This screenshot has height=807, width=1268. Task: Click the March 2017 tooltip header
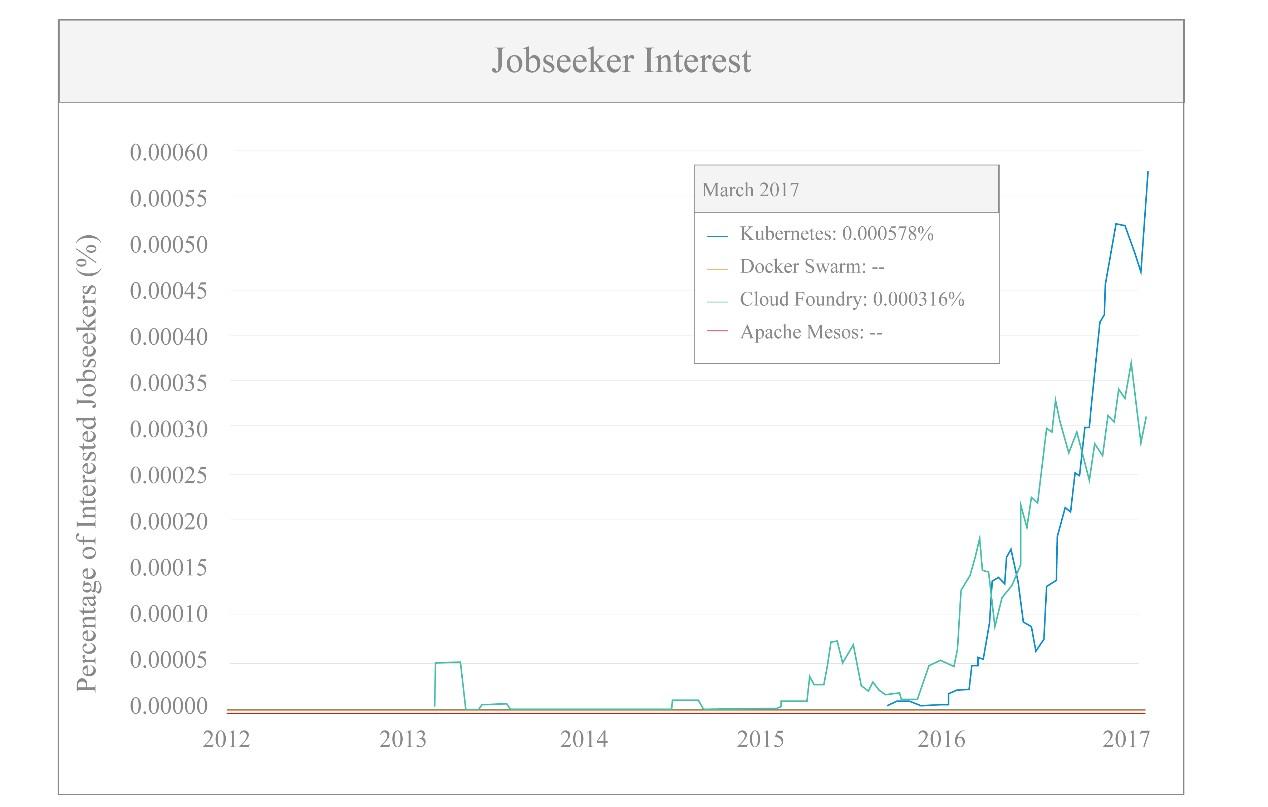(x=751, y=190)
